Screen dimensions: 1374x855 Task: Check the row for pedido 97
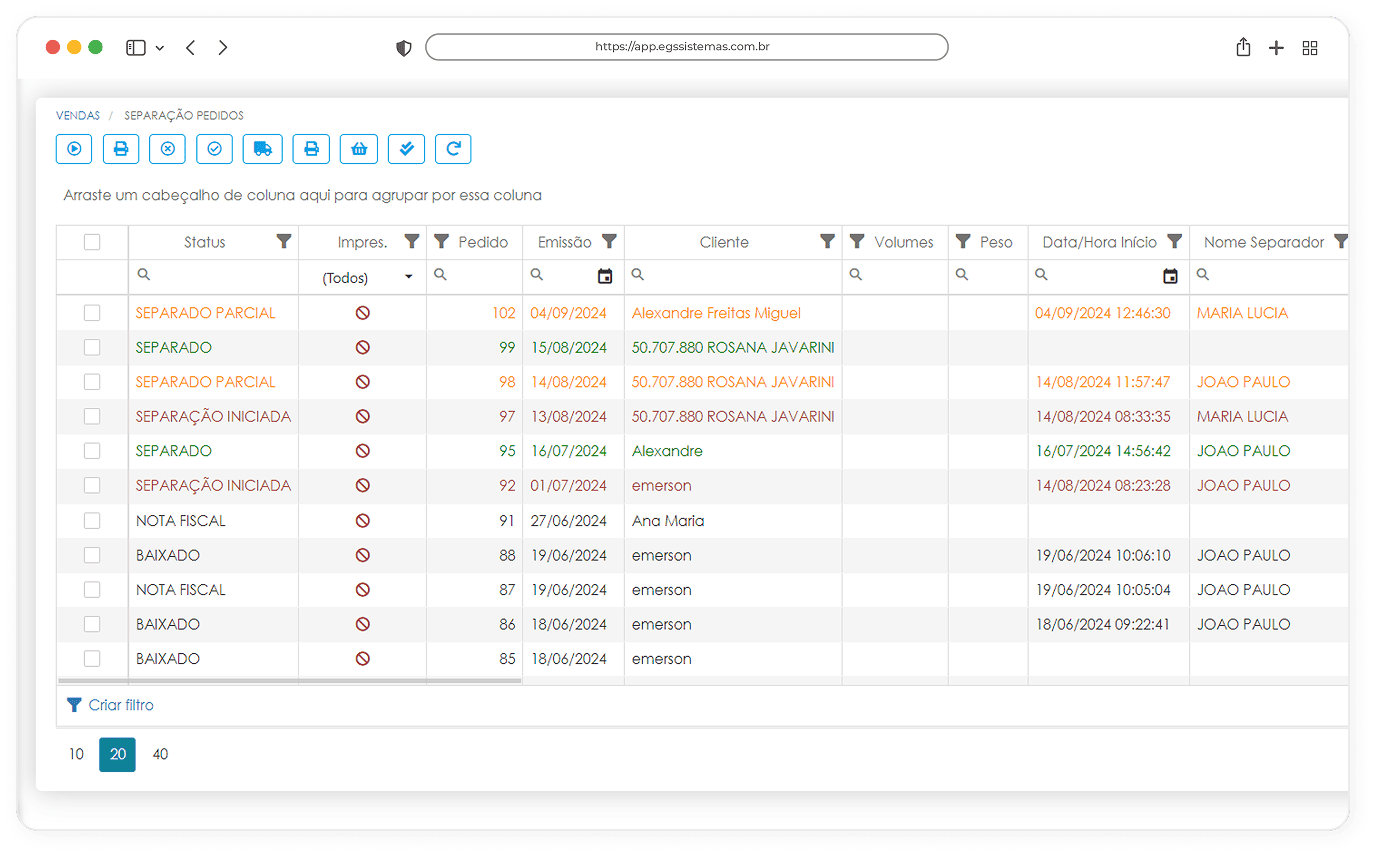tap(92, 416)
